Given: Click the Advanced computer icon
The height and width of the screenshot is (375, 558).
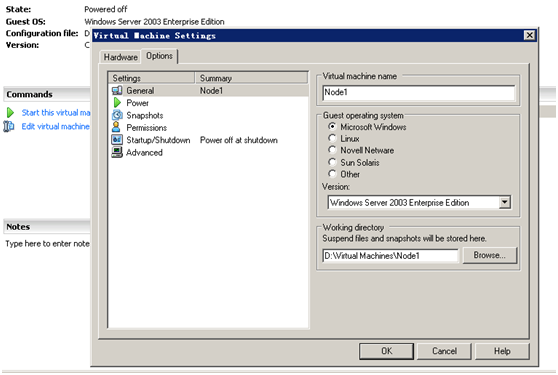Looking at the screenshot, I should pos(117,152).
